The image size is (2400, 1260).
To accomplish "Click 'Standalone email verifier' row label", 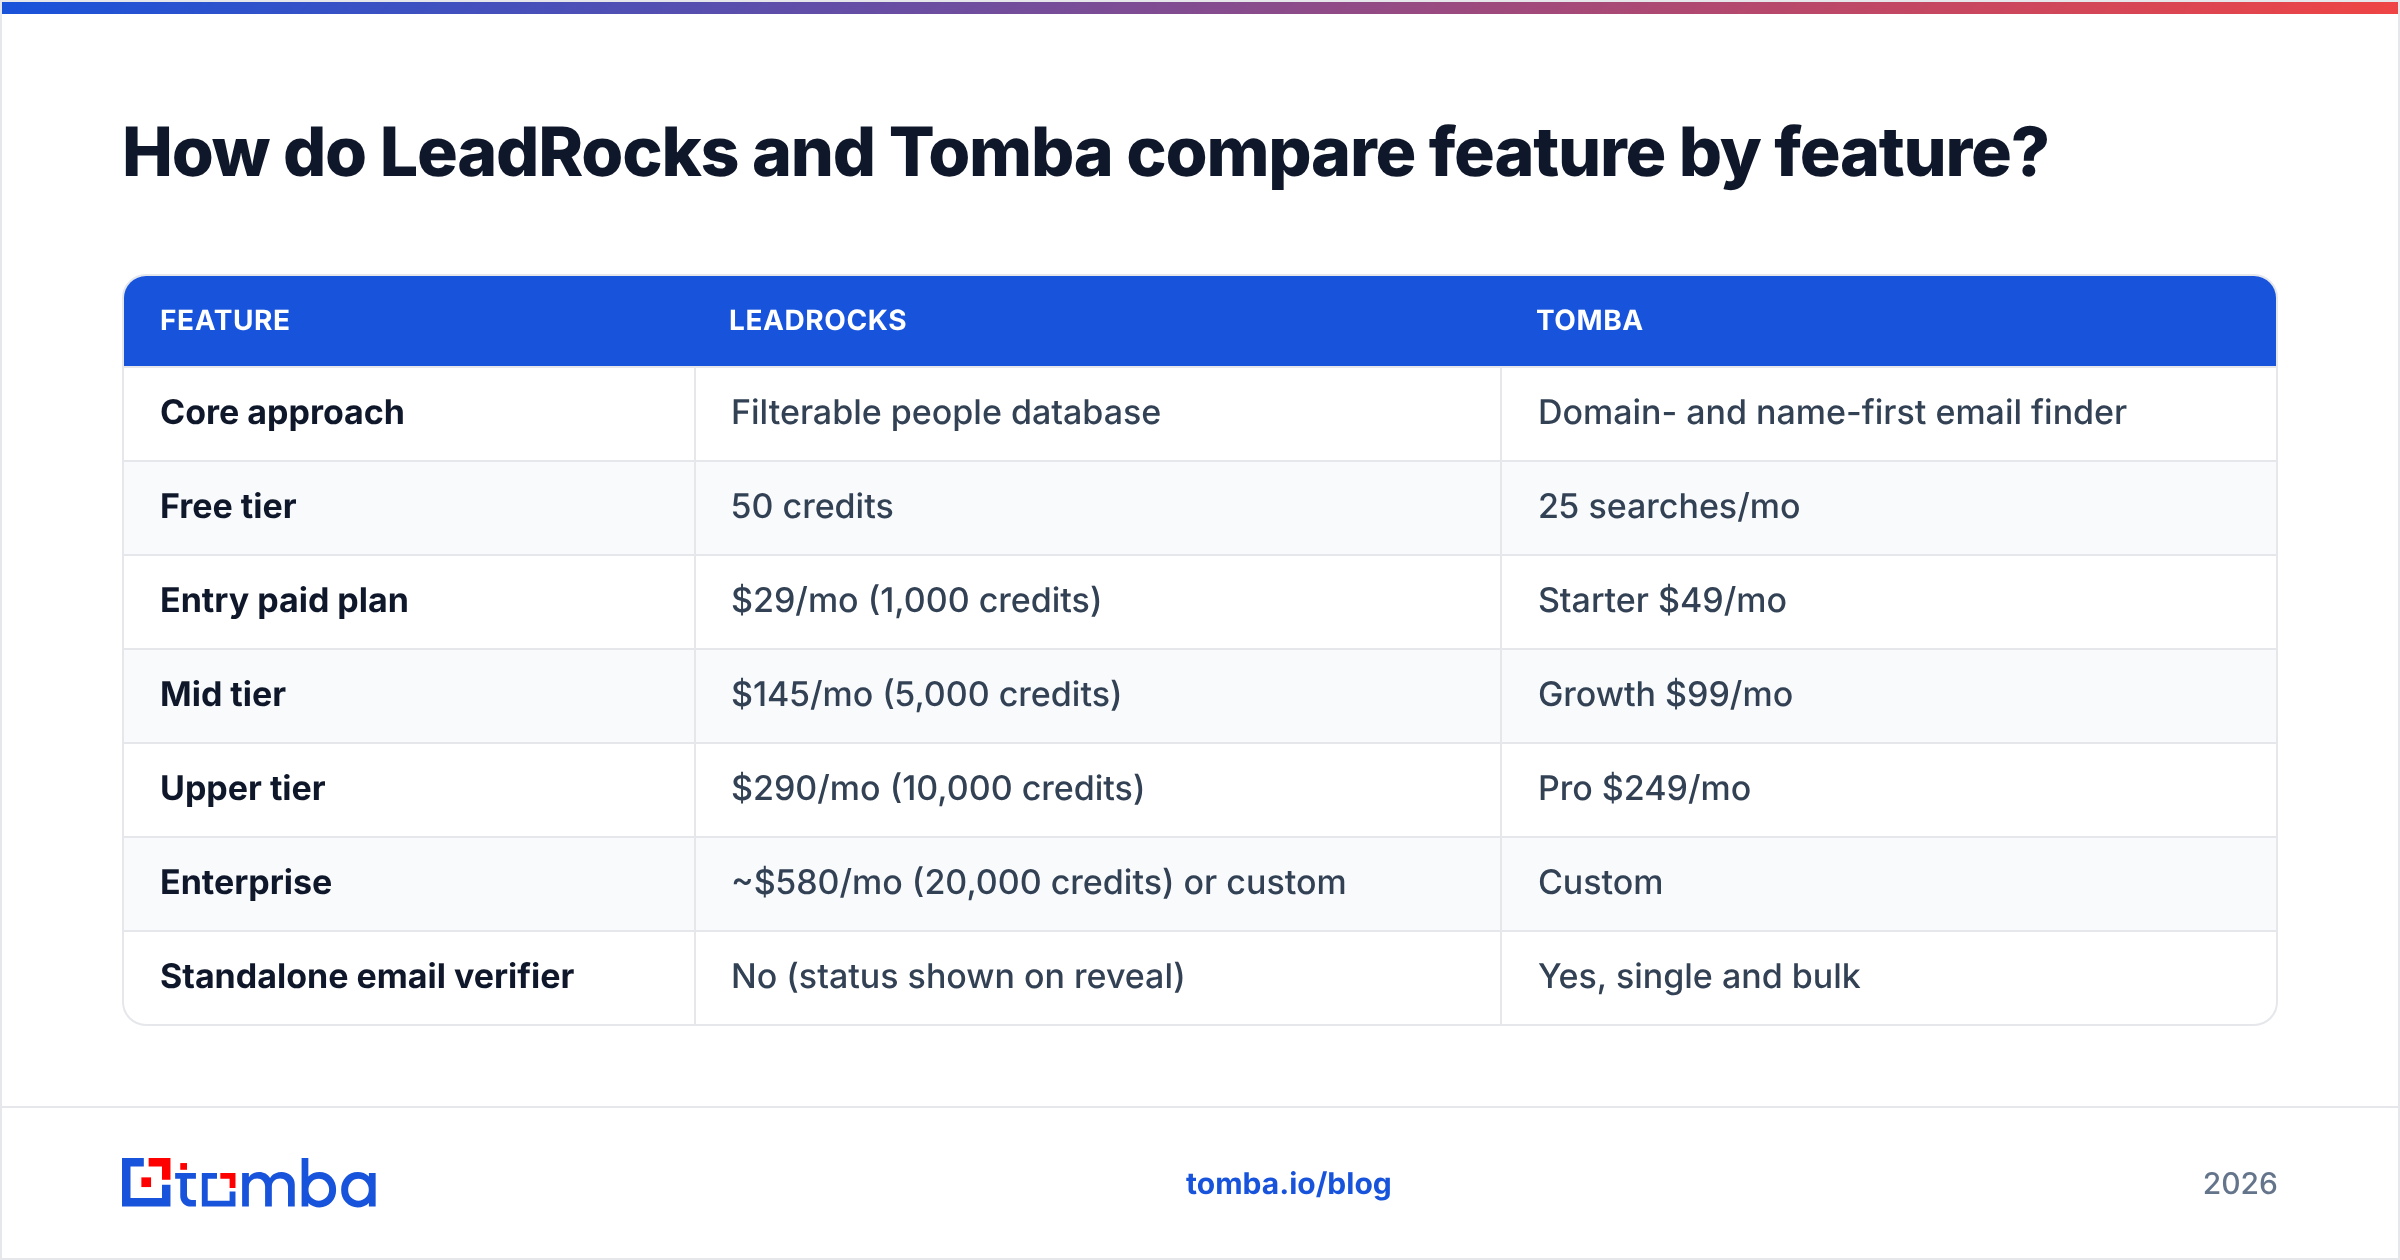I will (367, 977).
